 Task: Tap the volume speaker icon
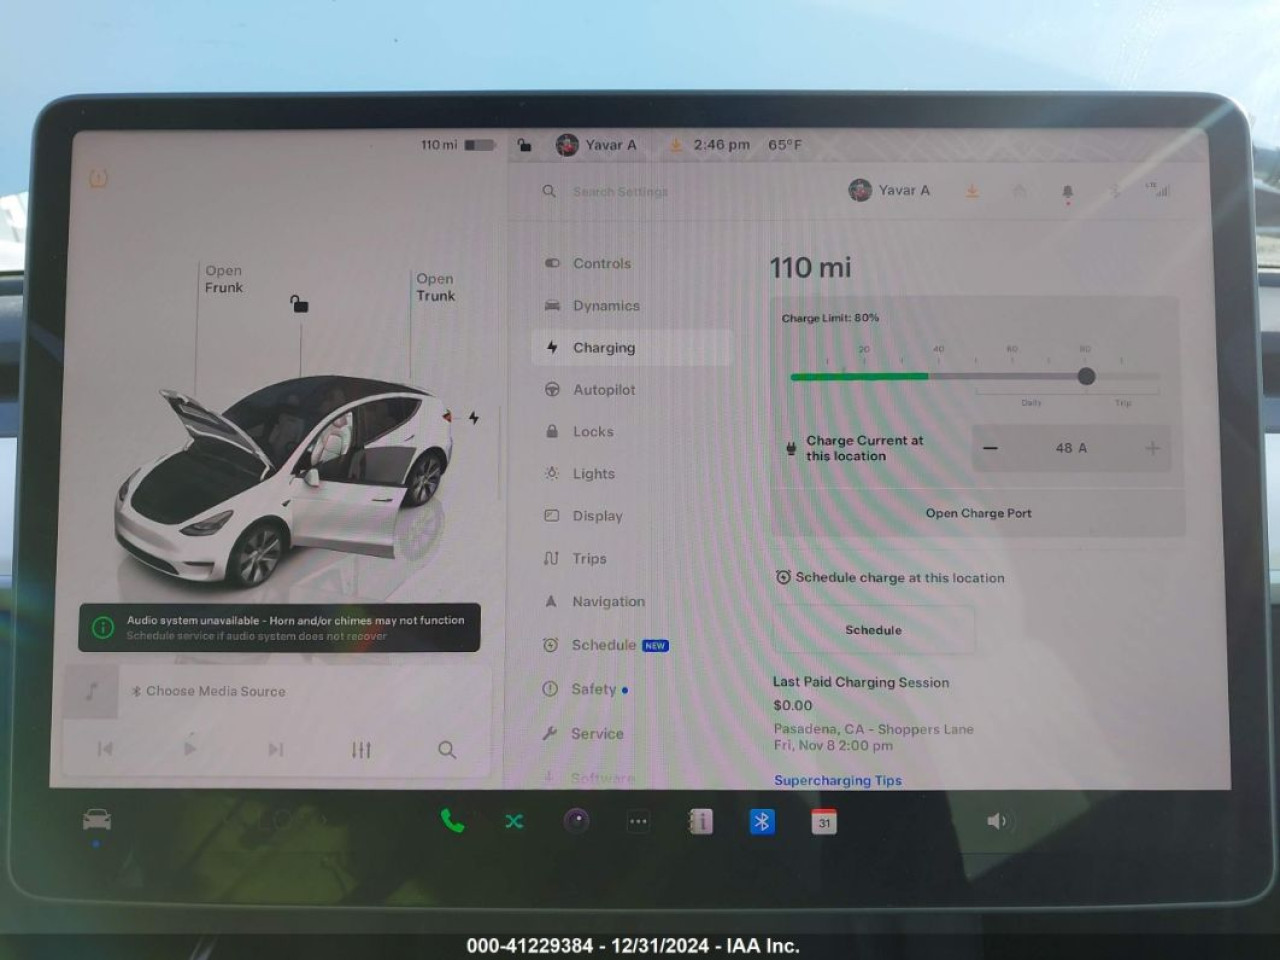[x=997, y=821]
